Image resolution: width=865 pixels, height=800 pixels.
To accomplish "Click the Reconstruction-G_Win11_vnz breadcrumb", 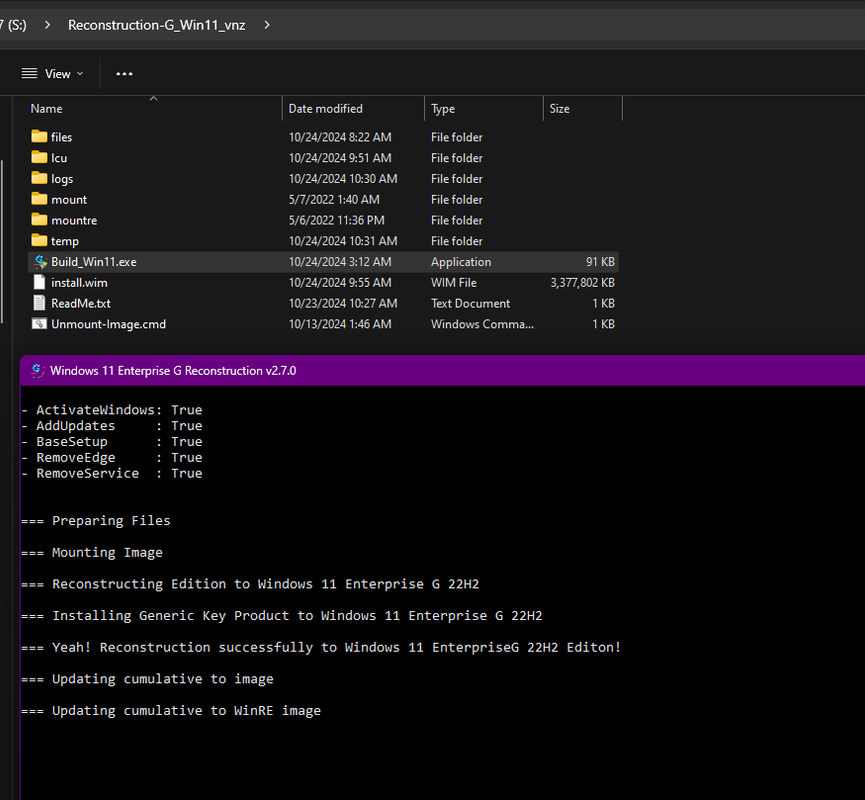I will pyautogui.click(x=157, y=25).
